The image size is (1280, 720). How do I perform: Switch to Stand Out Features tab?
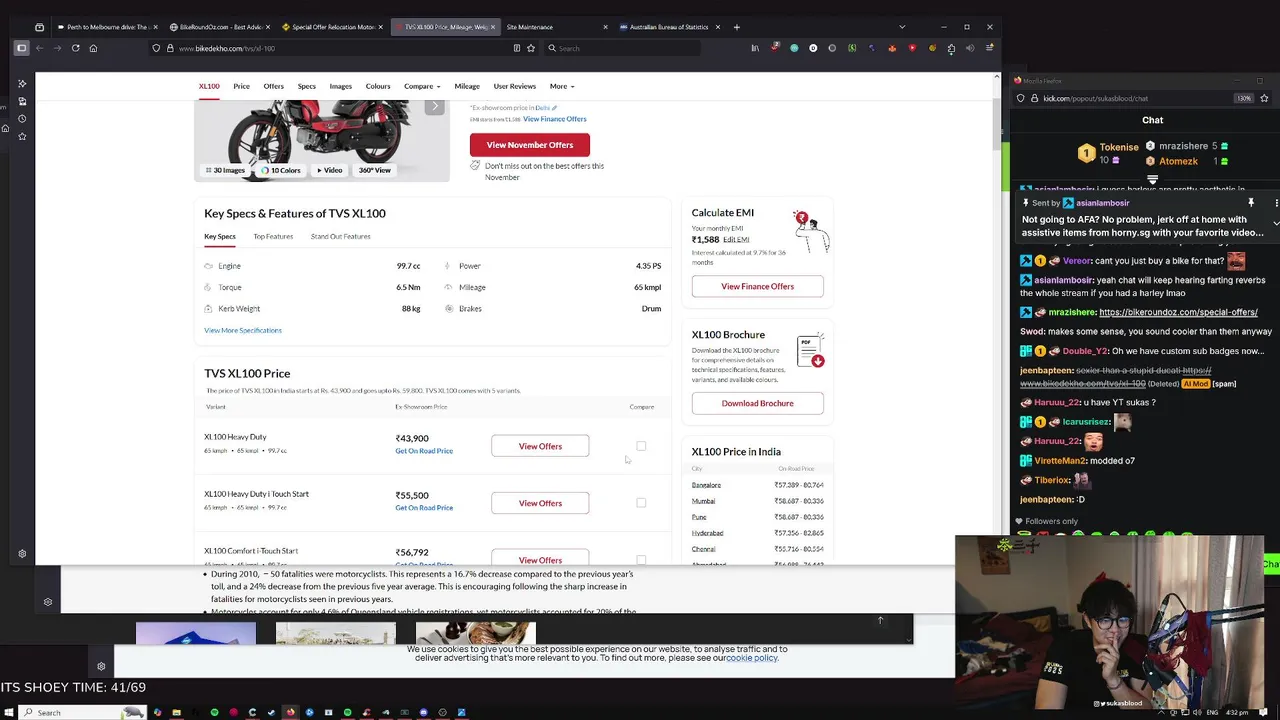point(340,236)
